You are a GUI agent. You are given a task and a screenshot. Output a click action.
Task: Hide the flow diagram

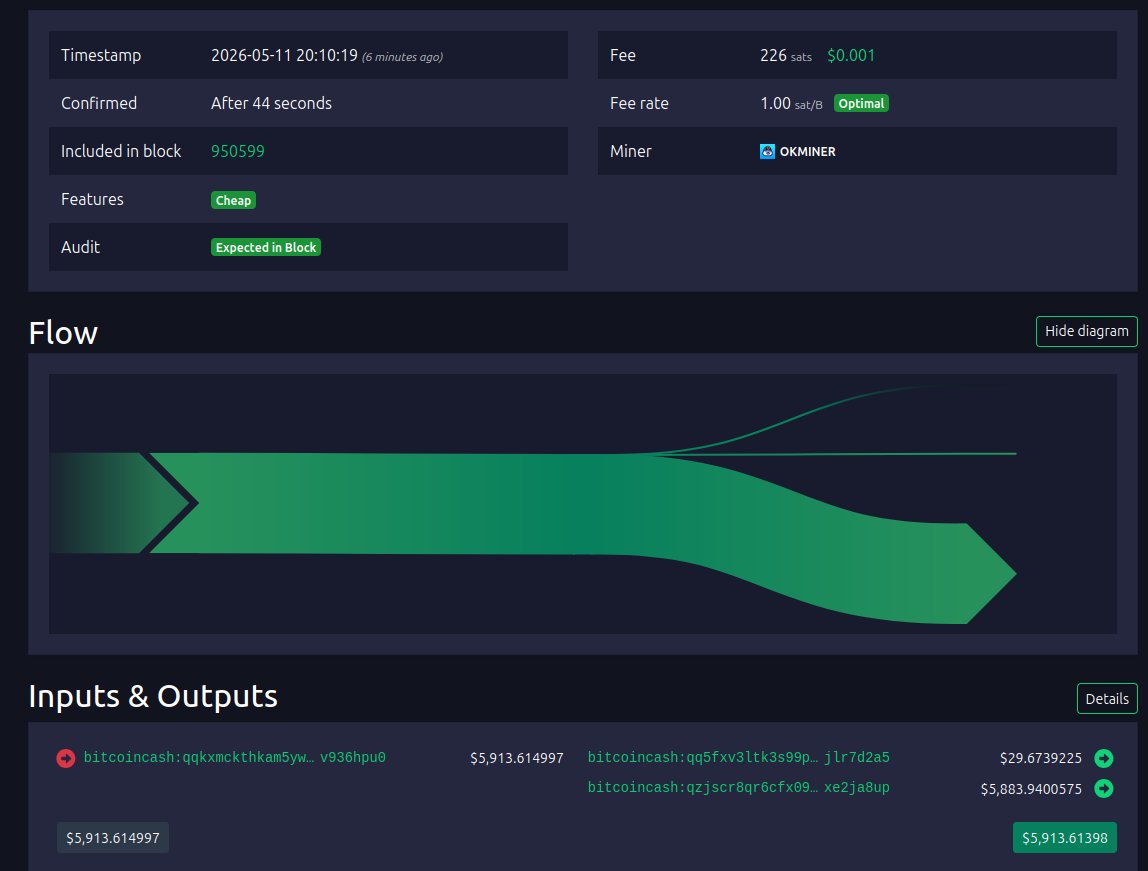click(1086, 332)
